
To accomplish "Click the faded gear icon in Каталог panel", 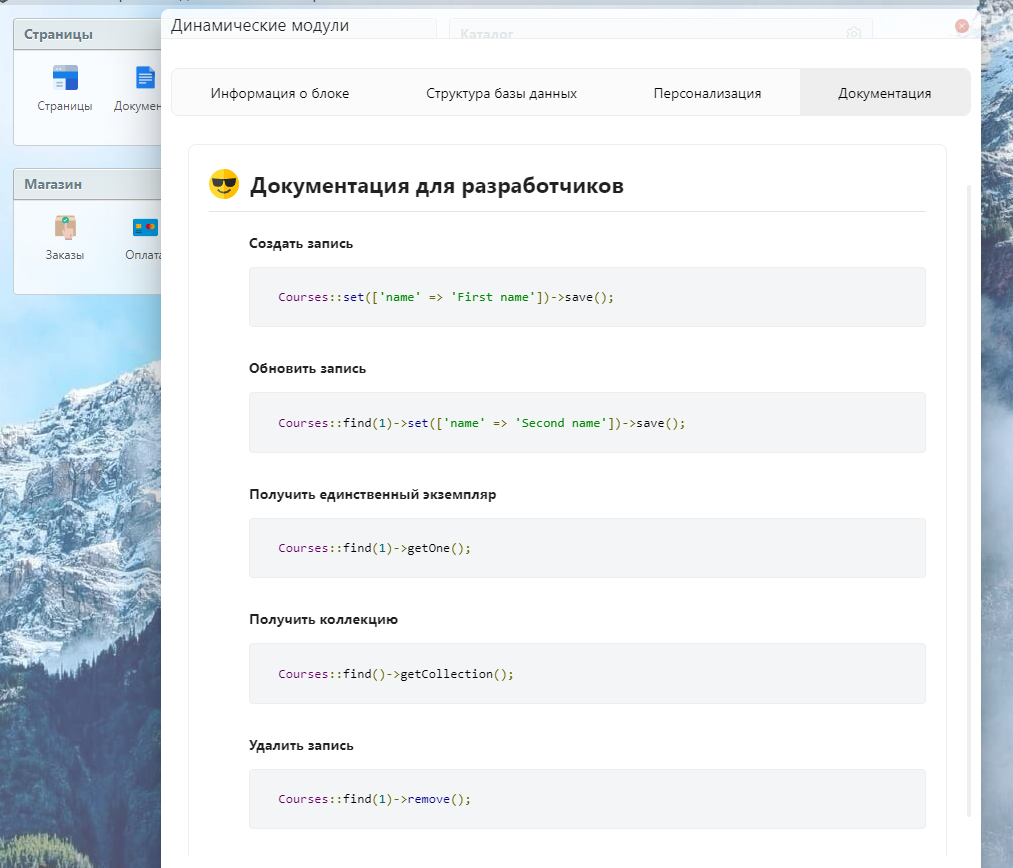I will click(853, 34).
